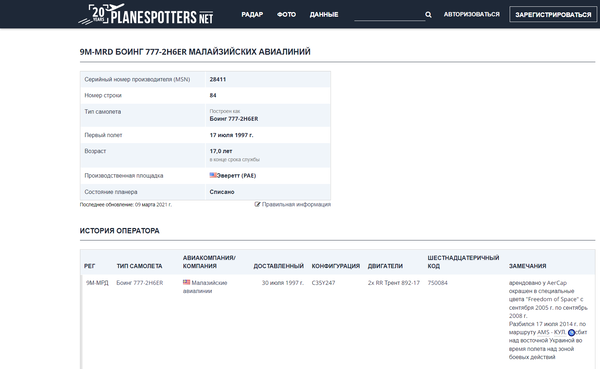Click the Planespotters.net logo
Viewport: 600px width, 369px height.
[x=146, y=15]
